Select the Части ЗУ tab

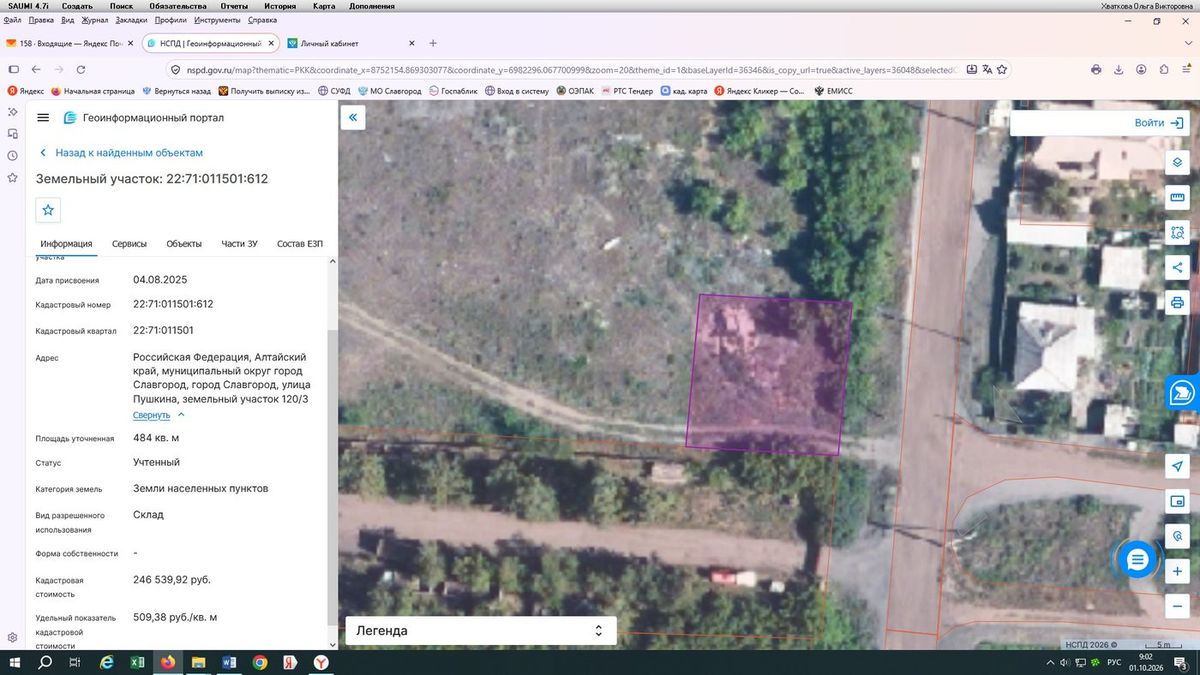(x=240, y=244)
